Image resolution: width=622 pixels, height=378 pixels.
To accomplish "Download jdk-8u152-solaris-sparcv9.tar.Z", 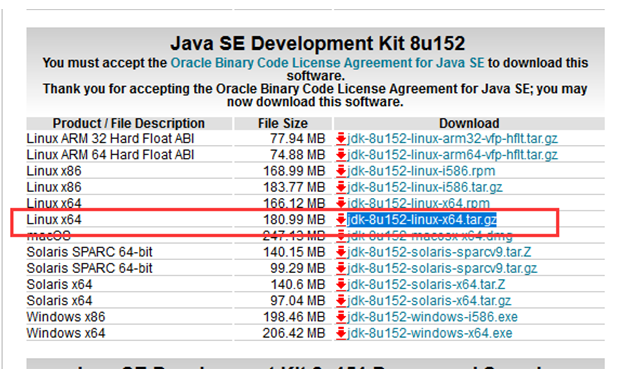I will [439, 252].
